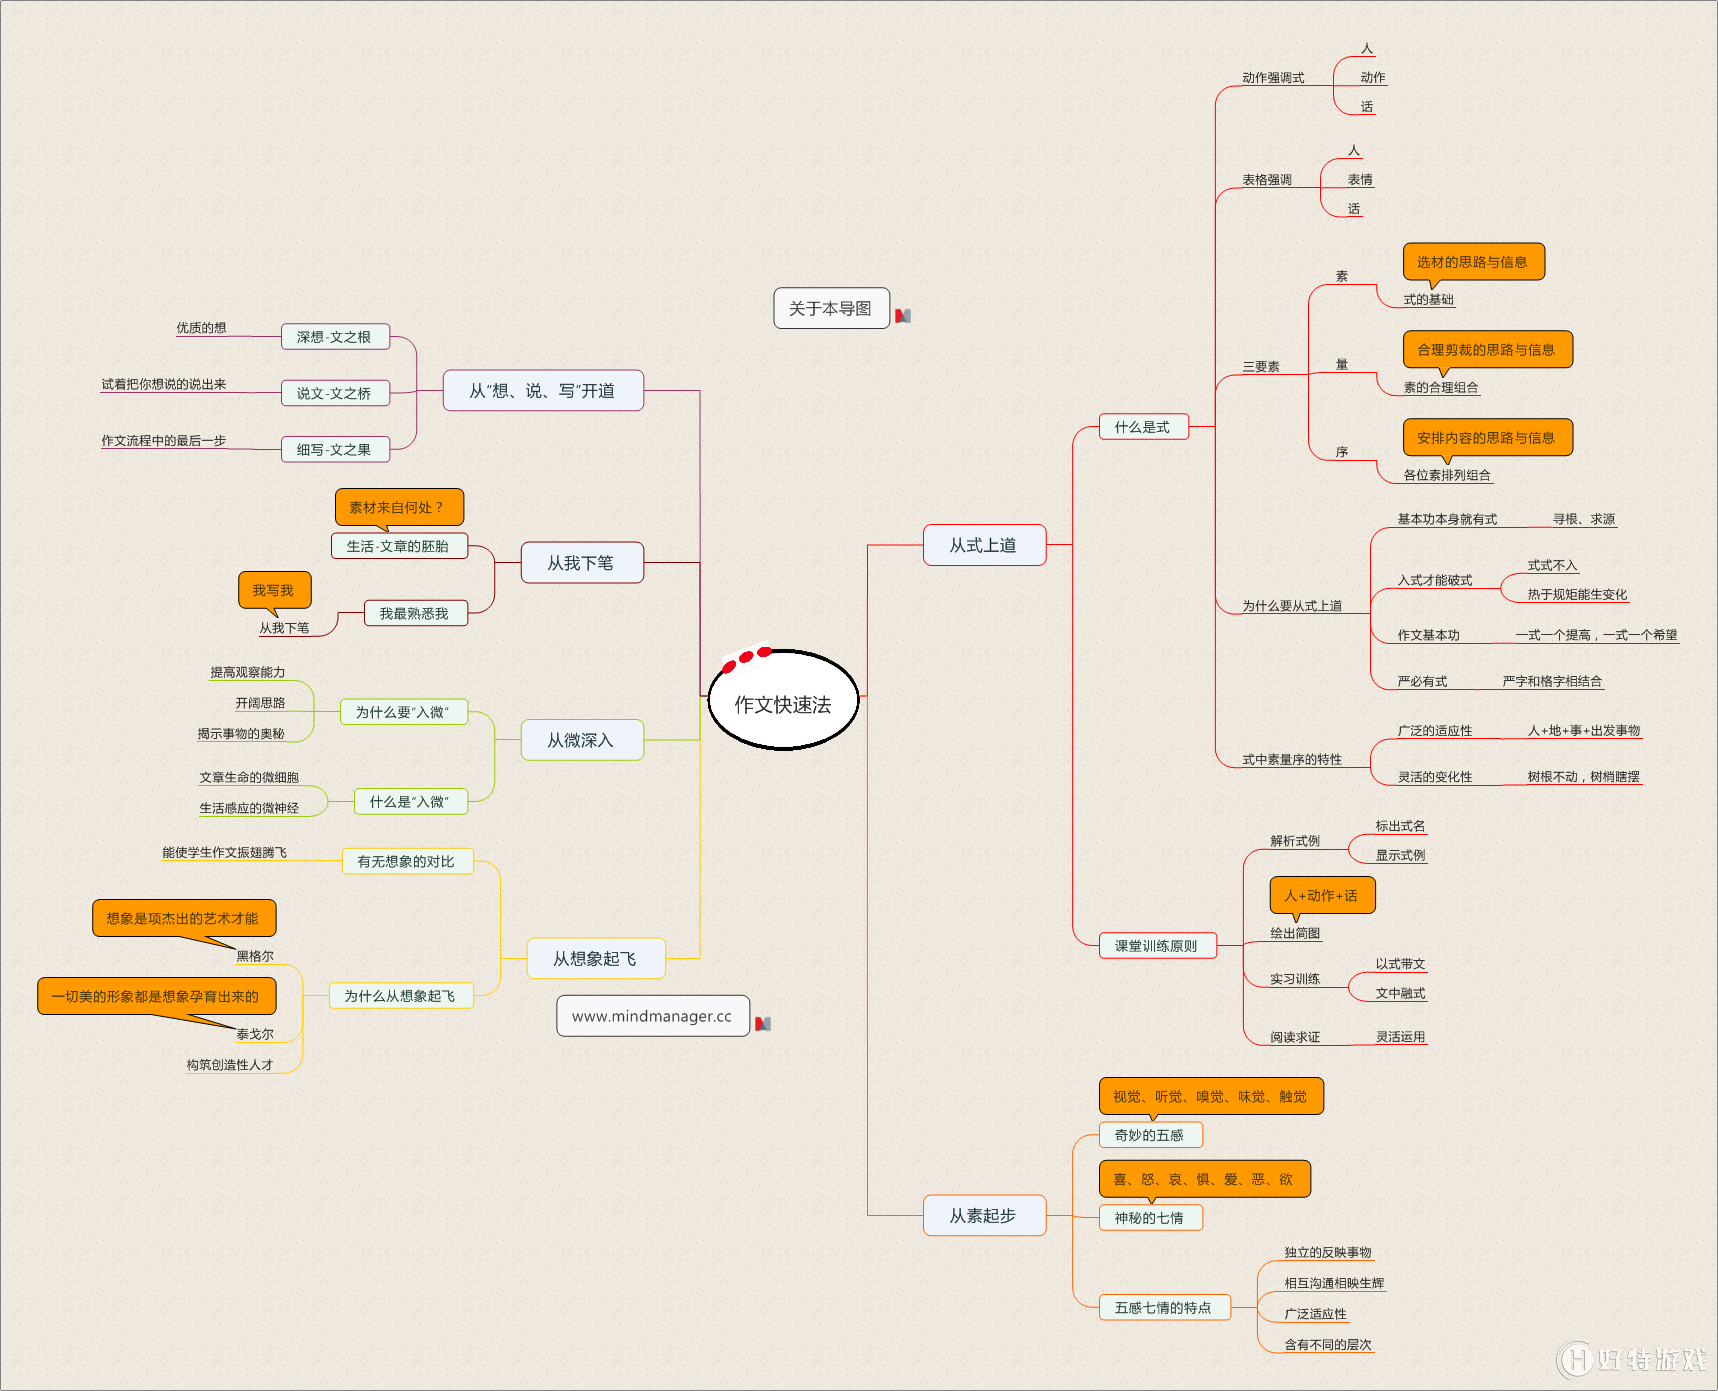Click the orange callout 我写我
Viewport: 1718px width, 1391px height.
(275, 590)
